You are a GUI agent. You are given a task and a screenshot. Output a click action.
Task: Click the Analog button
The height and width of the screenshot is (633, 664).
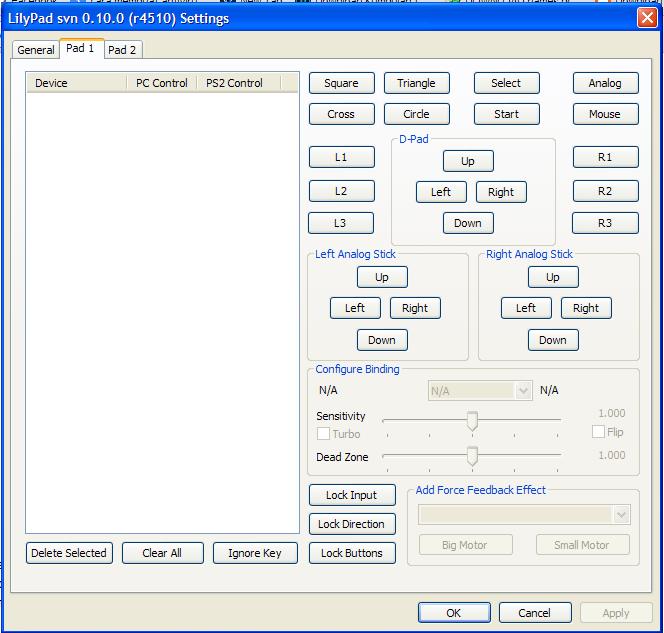tap(605, 83)
